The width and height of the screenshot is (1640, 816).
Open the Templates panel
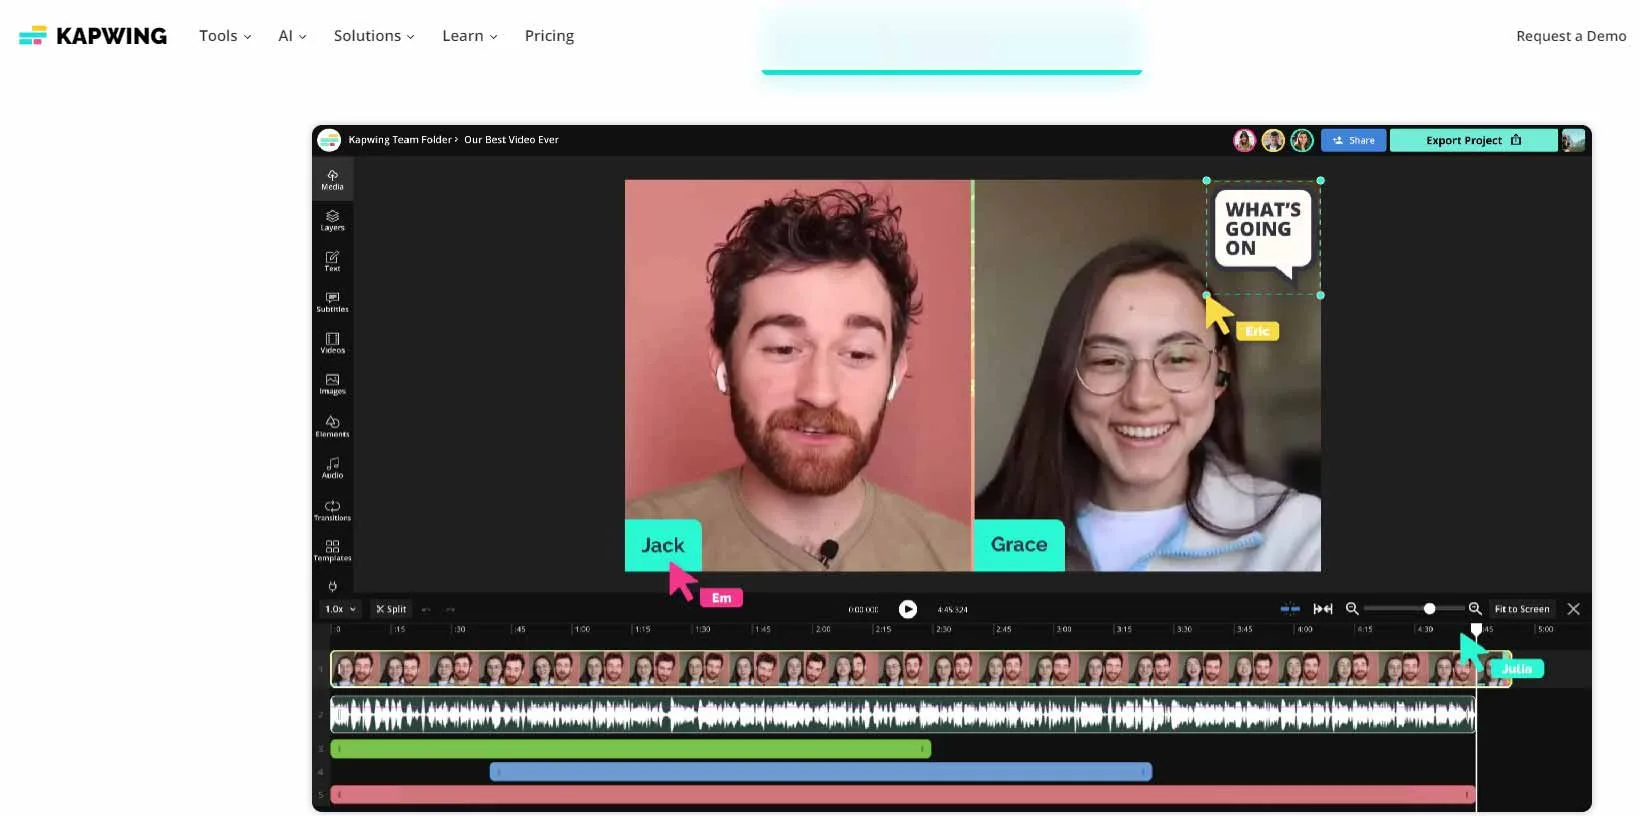coord(332,550)
